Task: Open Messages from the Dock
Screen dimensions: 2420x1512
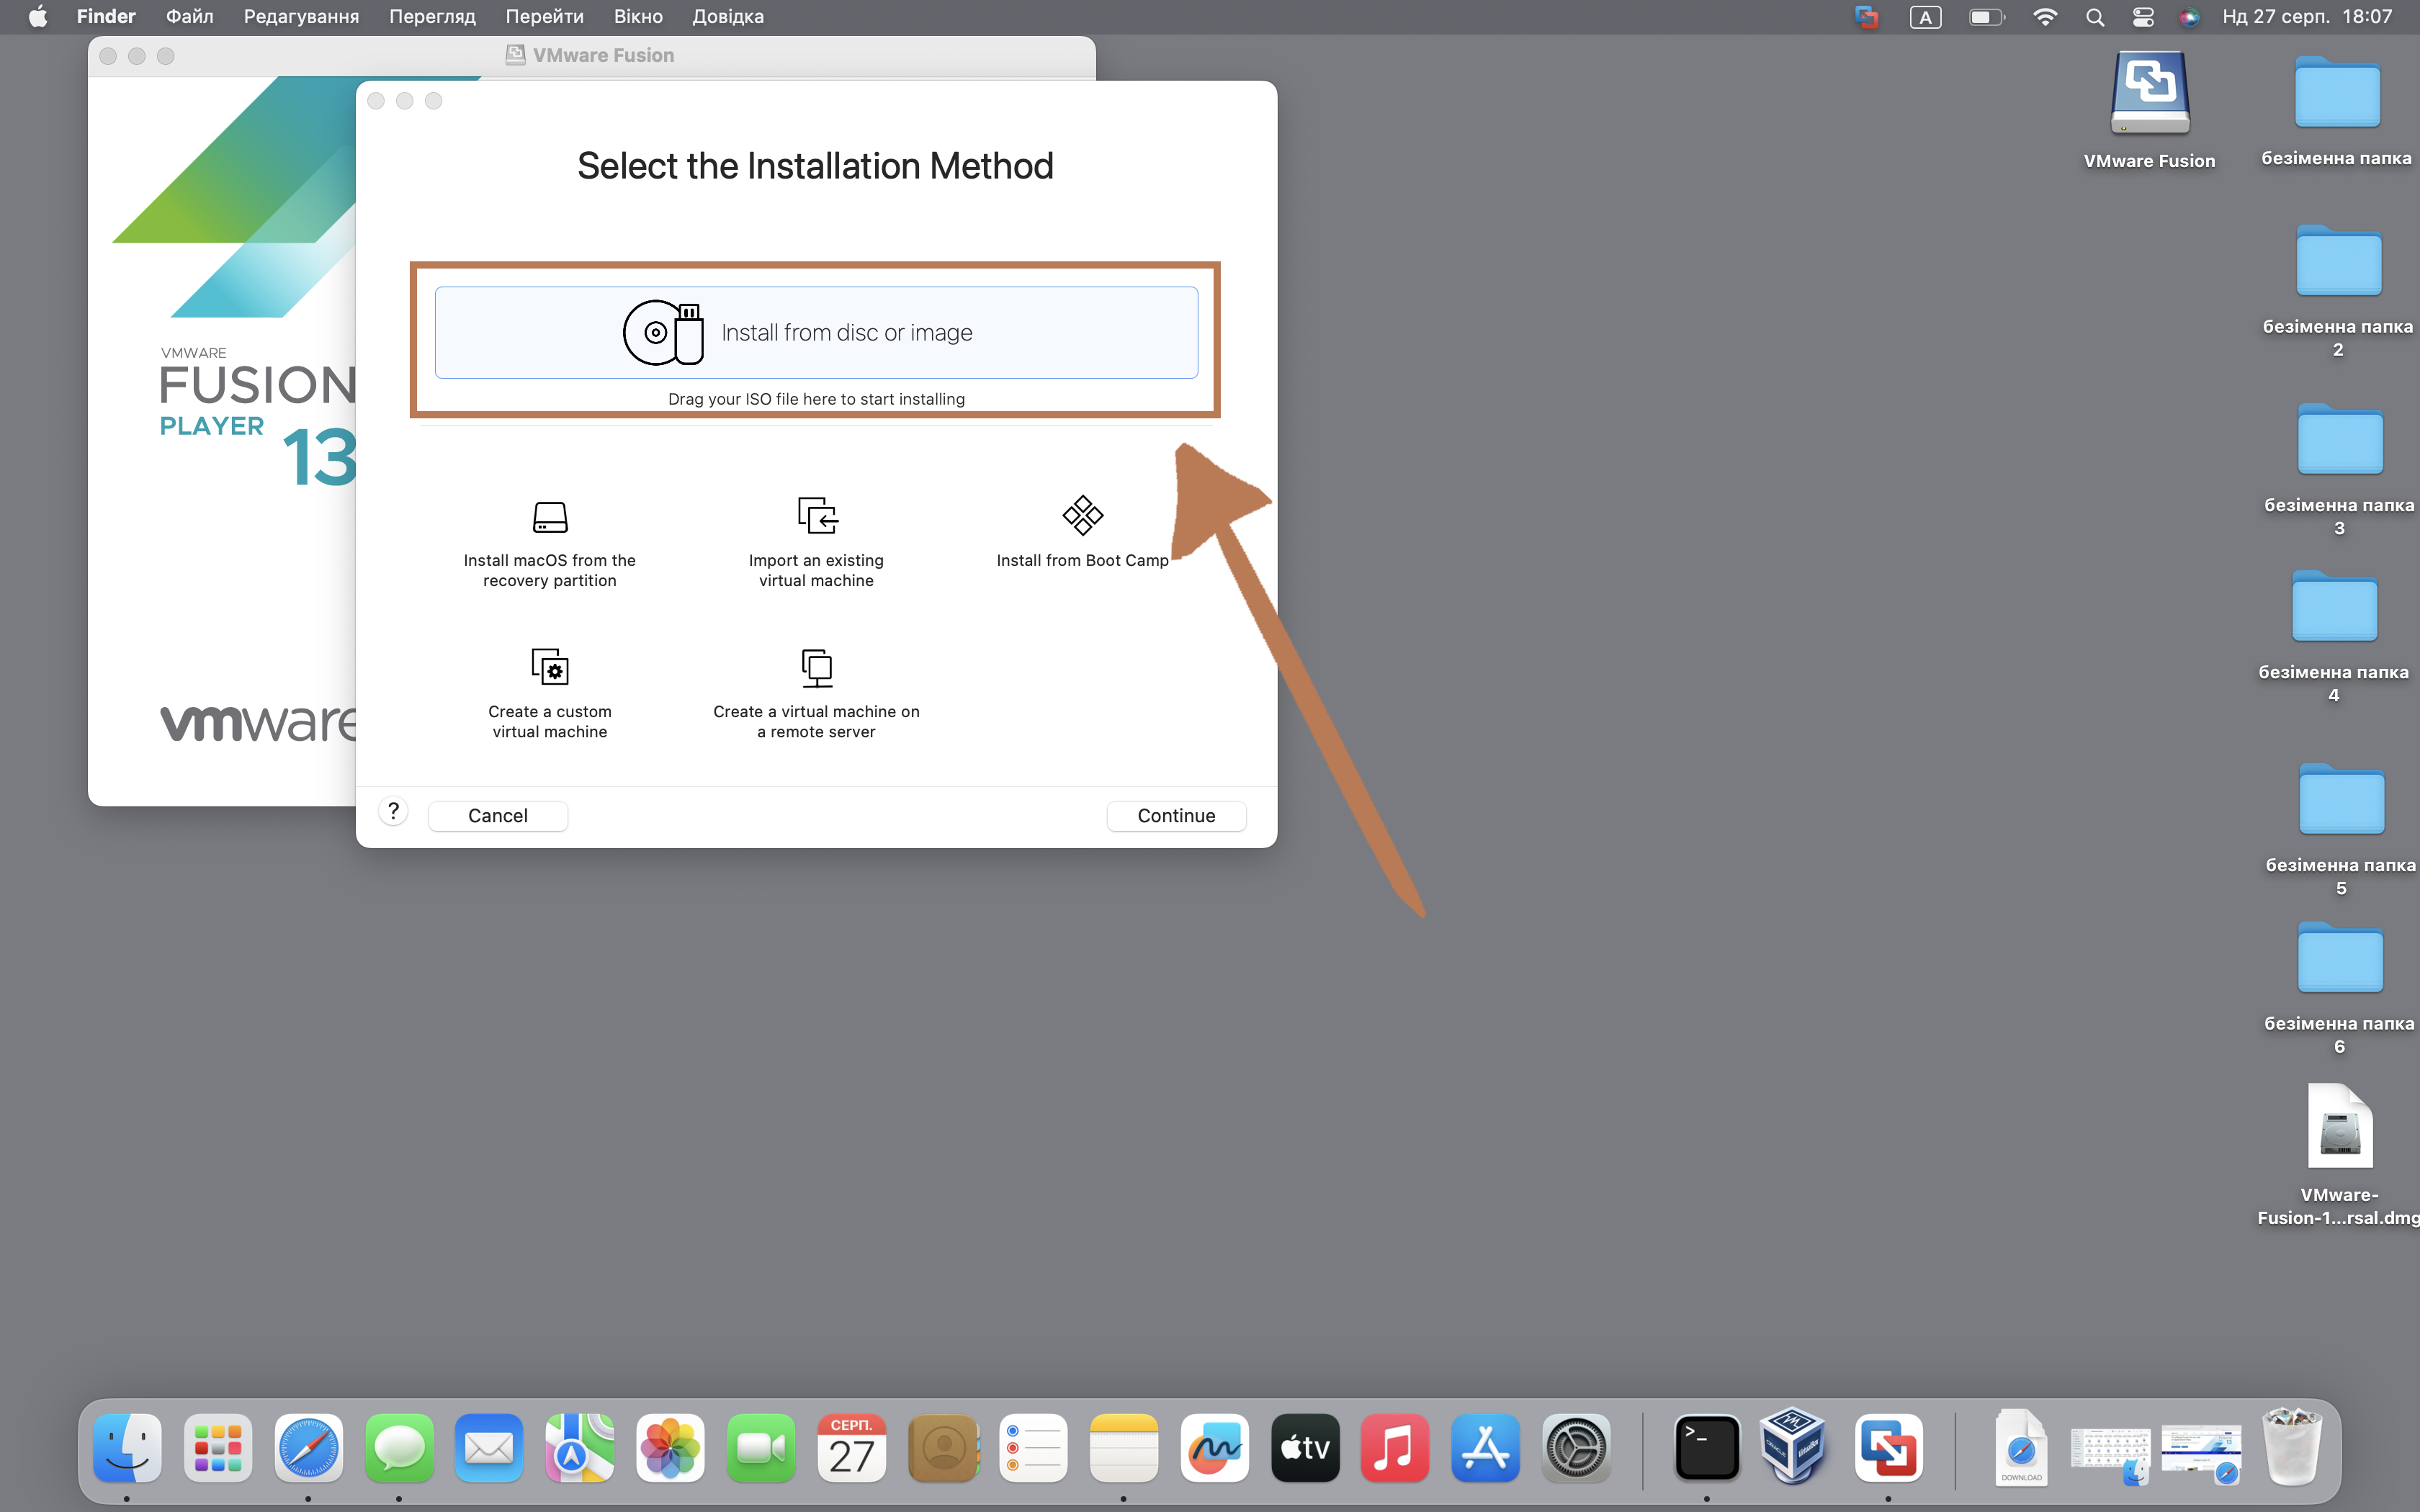Action: 399,1447
